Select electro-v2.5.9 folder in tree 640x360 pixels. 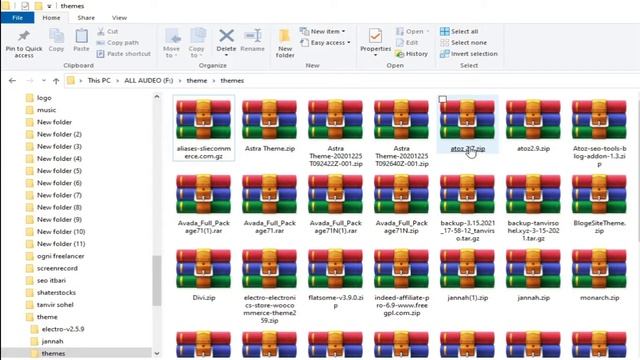62,329
